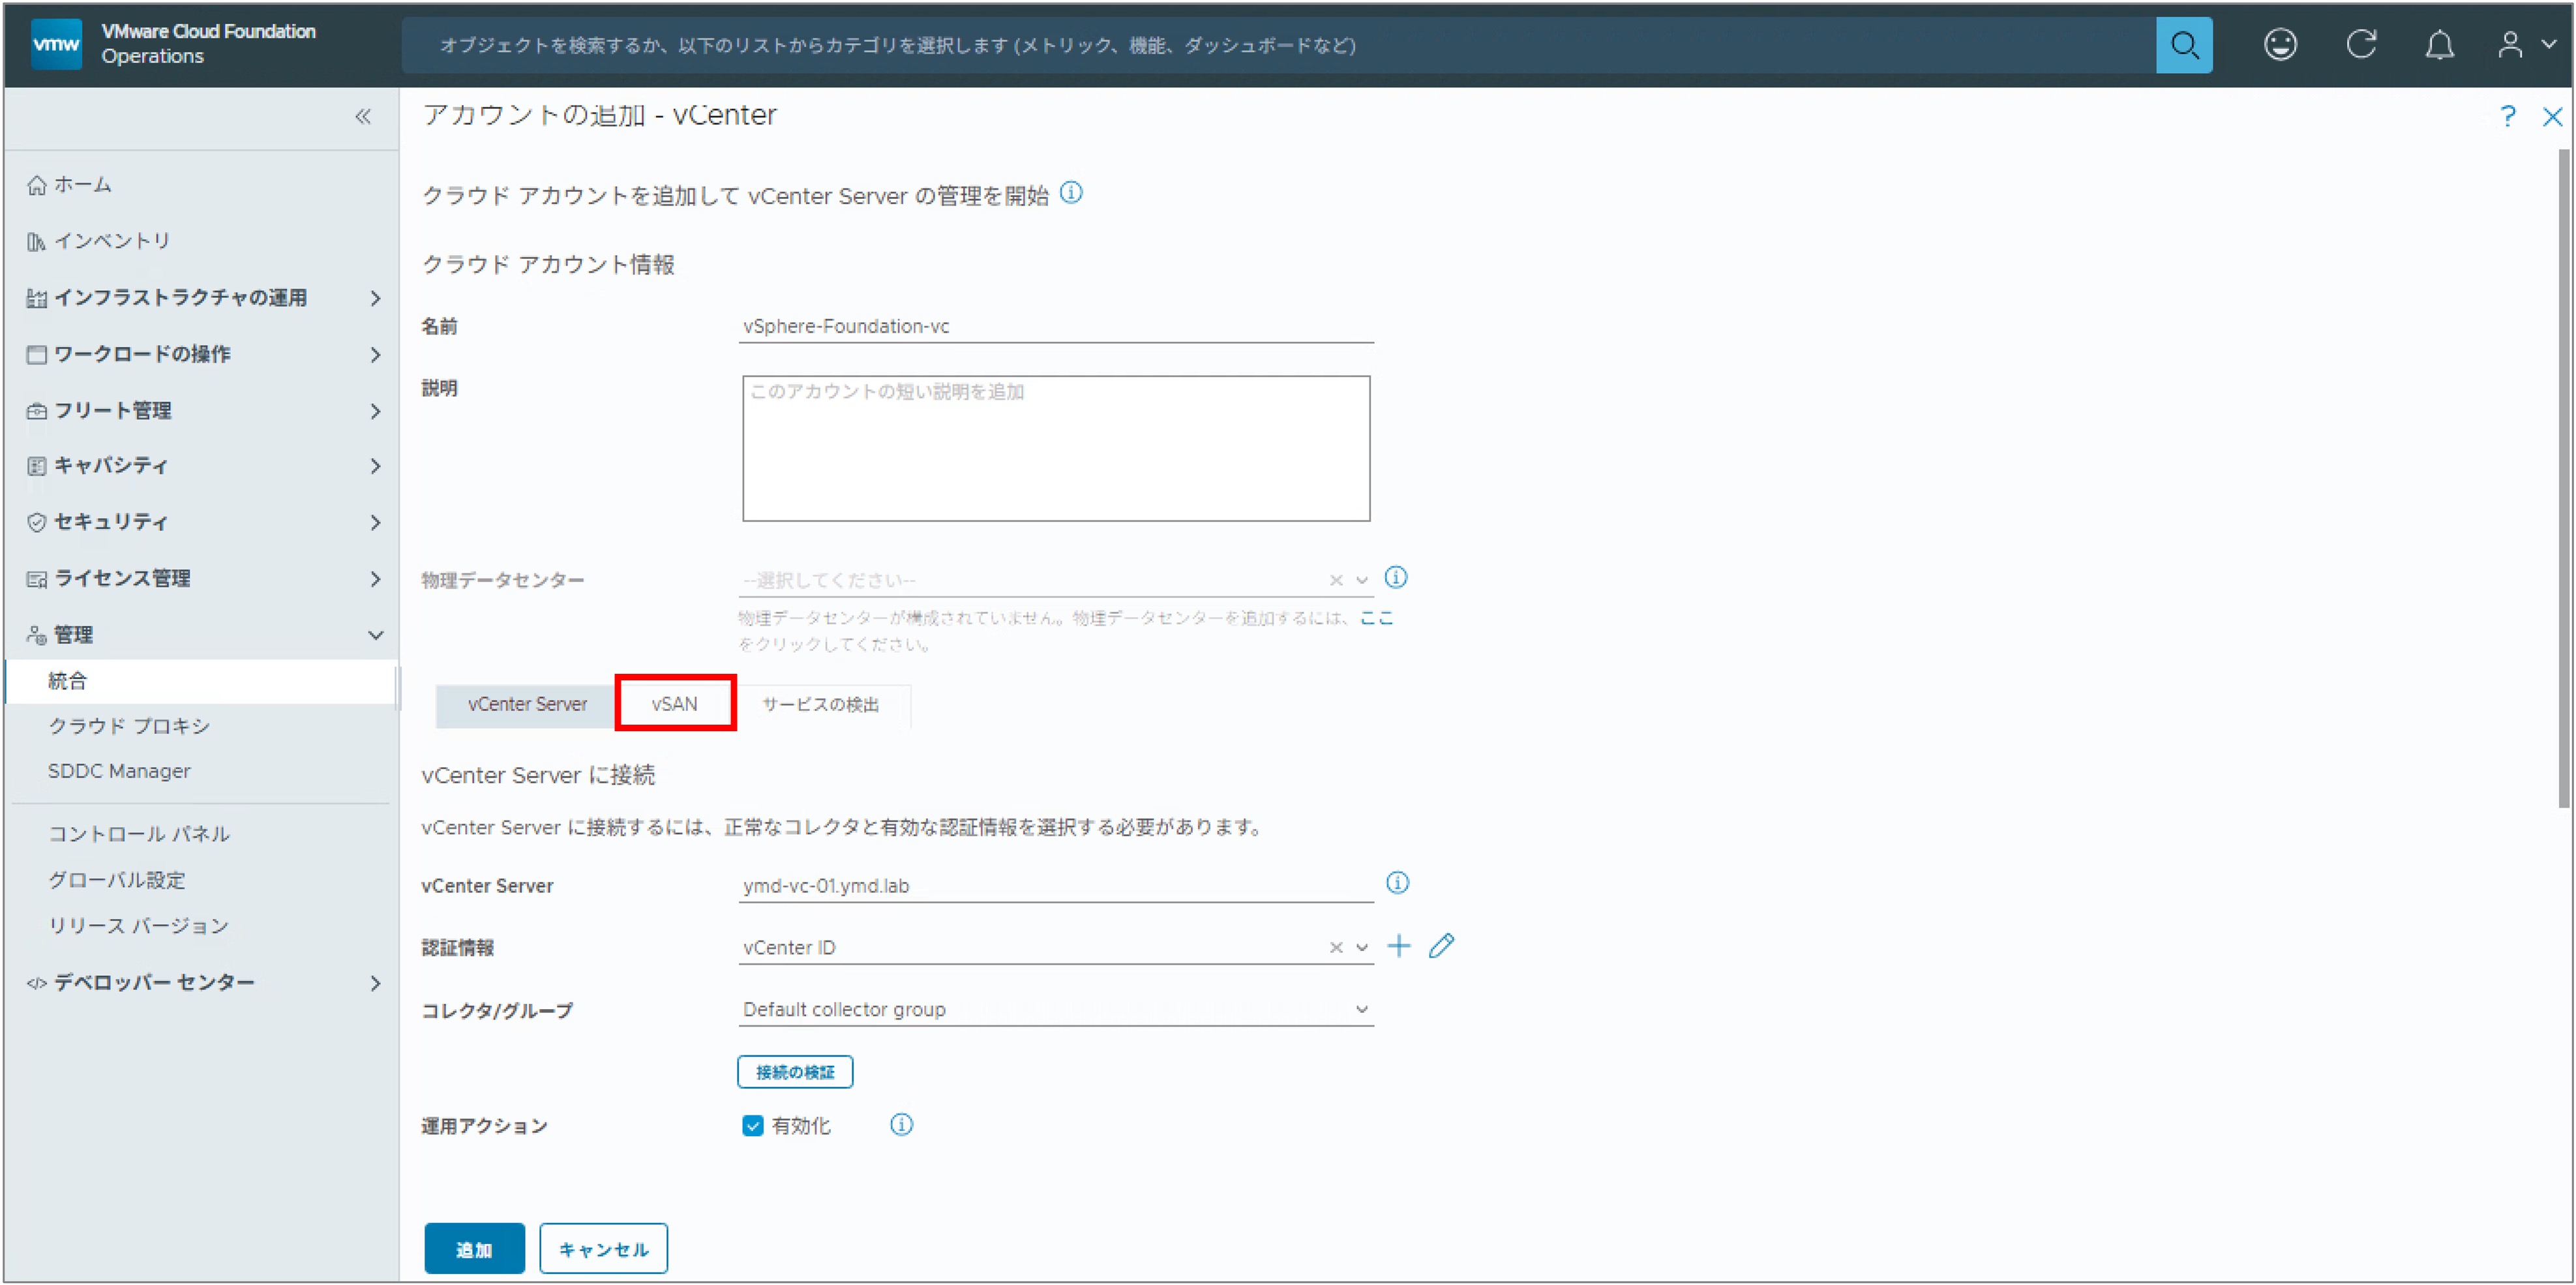Click the vertical scrollbar
2576x1285 pixels.
click(2563, 478)
